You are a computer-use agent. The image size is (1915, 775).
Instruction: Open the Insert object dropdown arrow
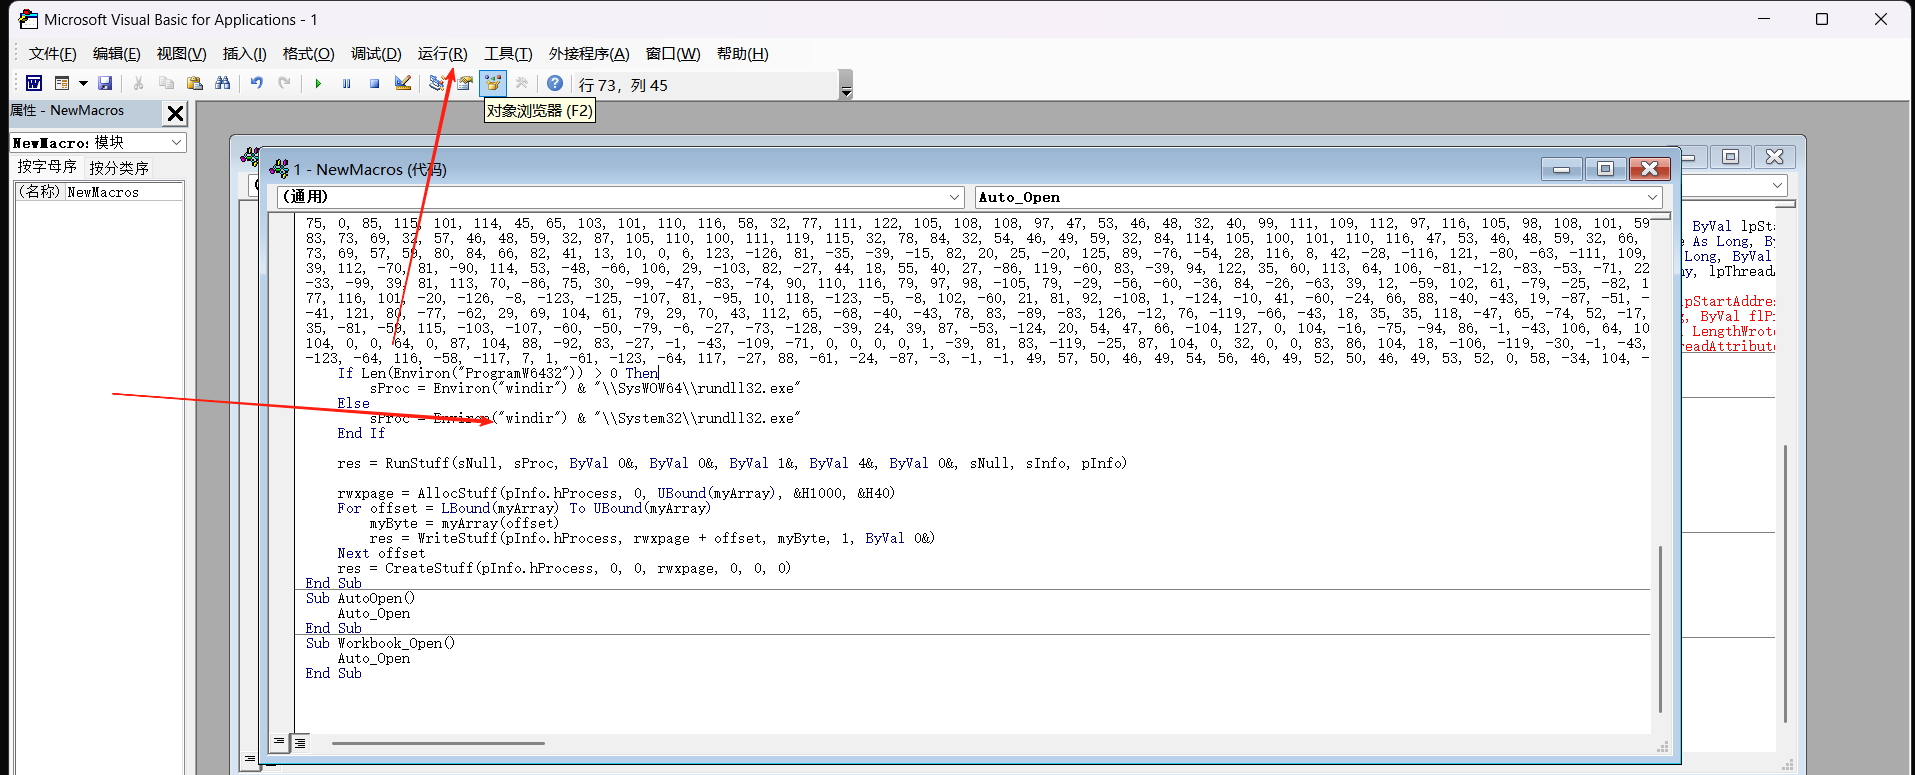tap(83, 84)
